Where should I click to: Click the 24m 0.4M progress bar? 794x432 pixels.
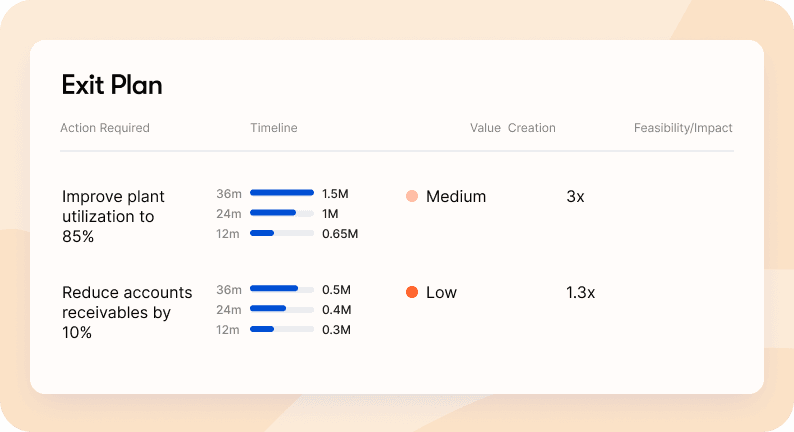(x=282, y=309)
